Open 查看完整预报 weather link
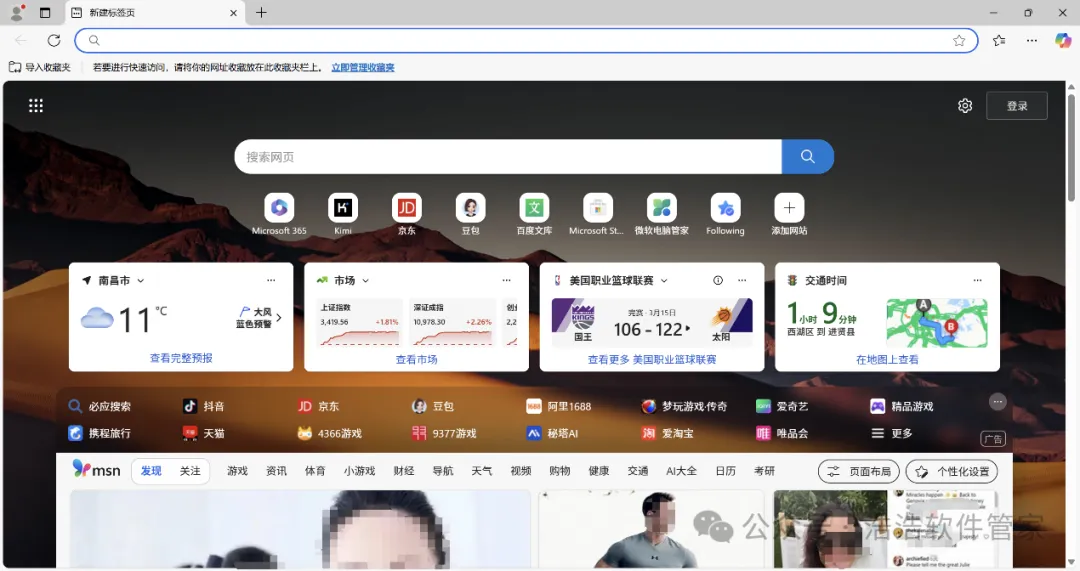 [x=181, y=358]
